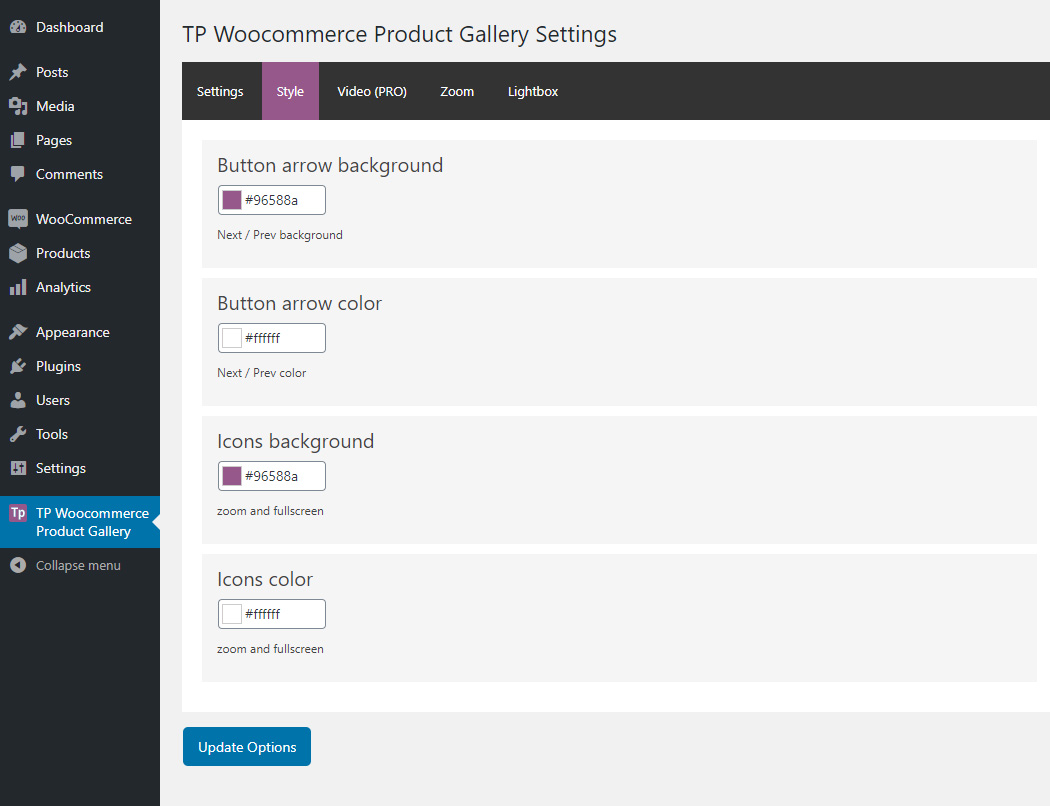1050x806 pixels.
Task: Click the Icons color hex value field
Action: [x=272, y=614]
